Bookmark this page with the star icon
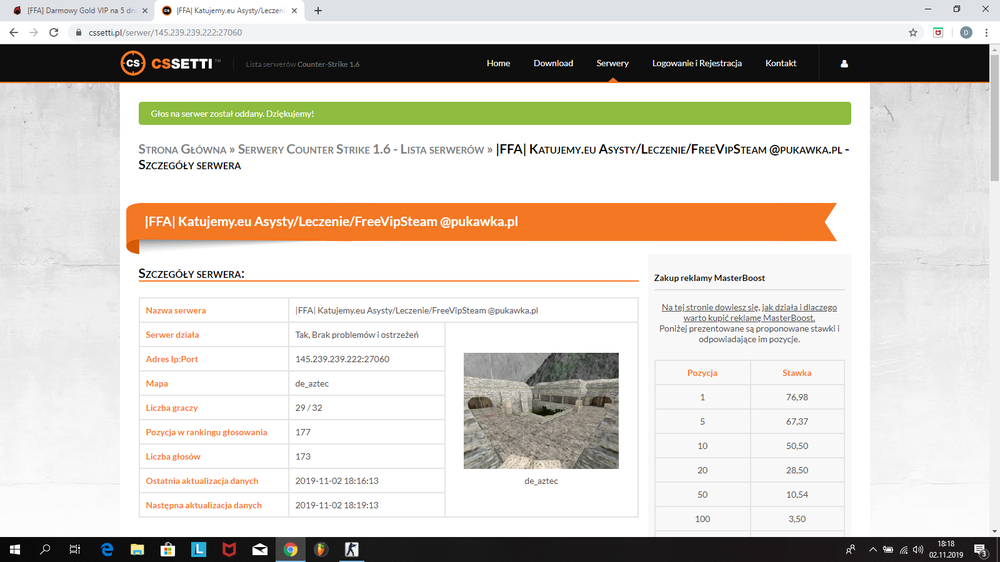Image resolution: width=1000 pixels, height=562 pixels. (913, 33)
